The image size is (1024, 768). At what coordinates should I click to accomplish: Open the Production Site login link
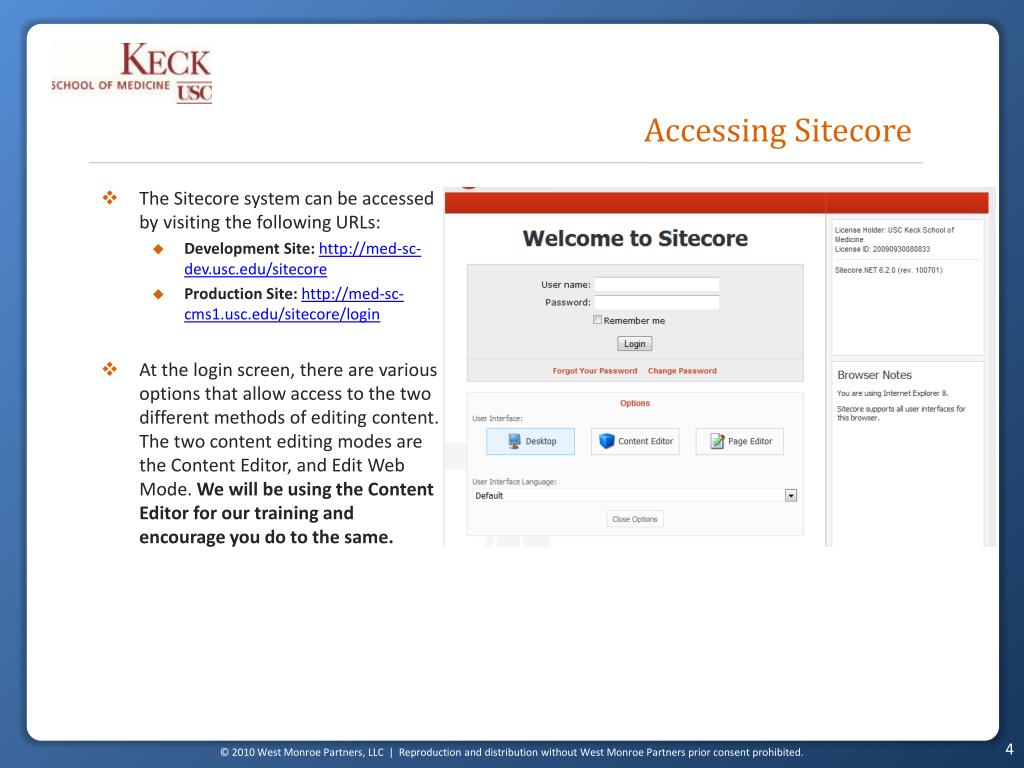point(294,304)
